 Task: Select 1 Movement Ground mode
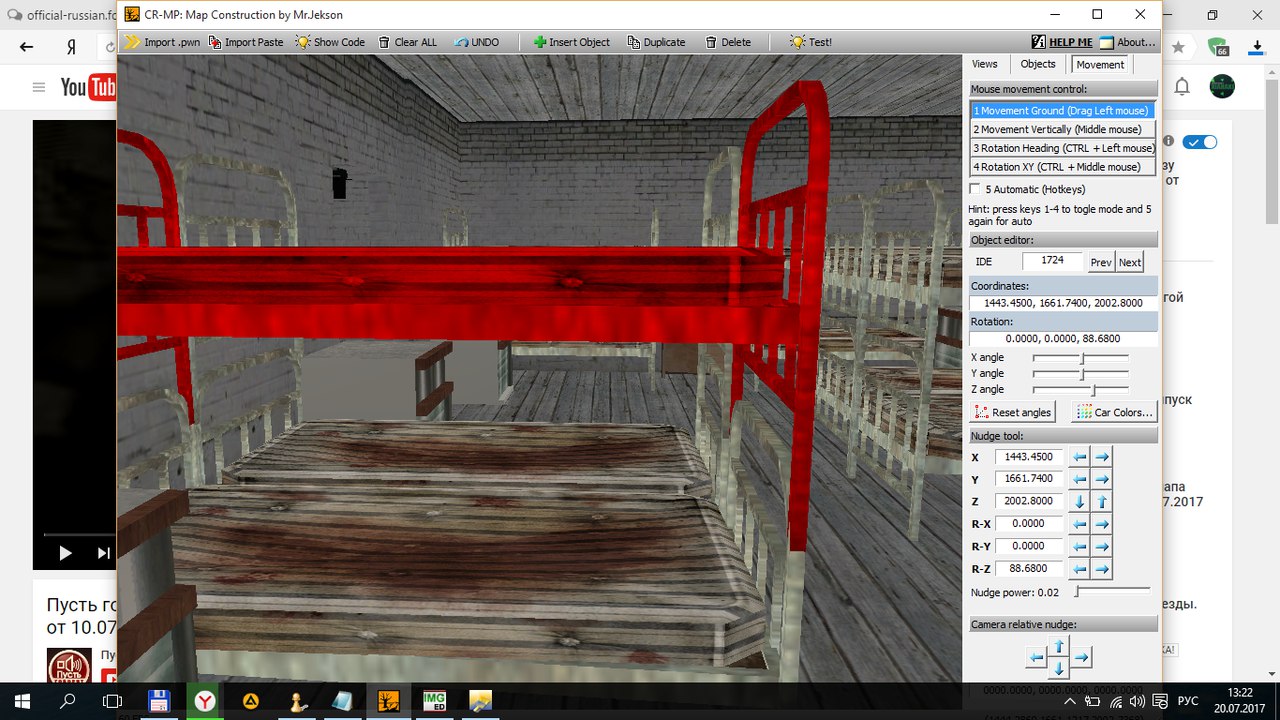point(1063,110)
